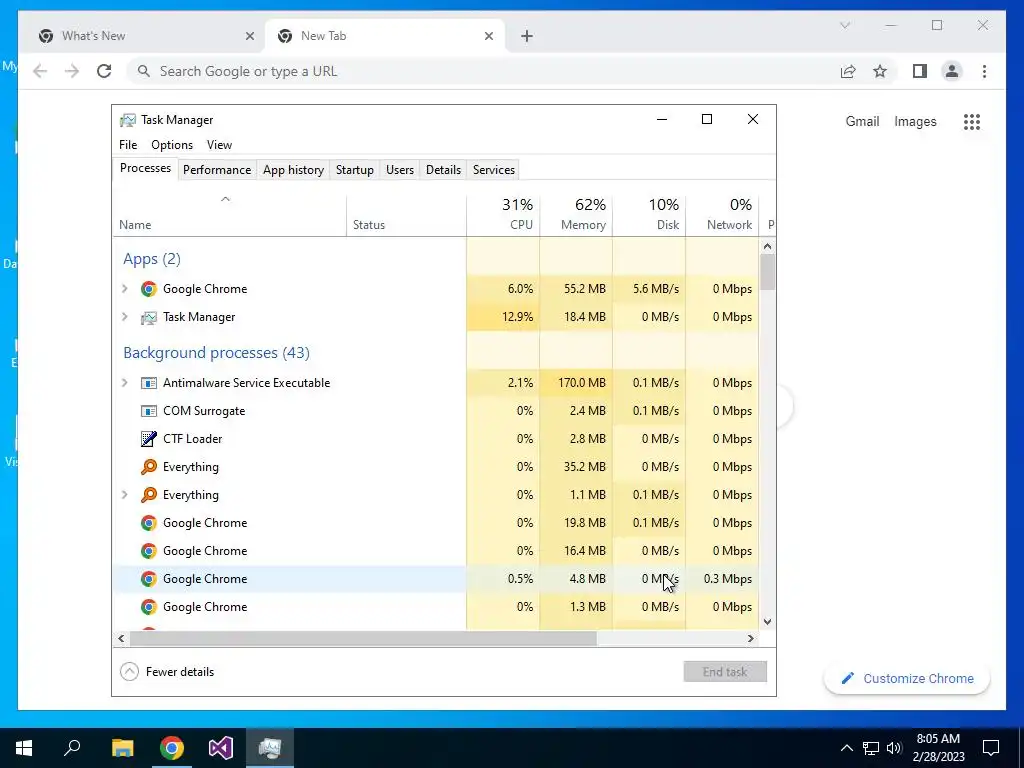Viewport: 1024px width, 768px height.
Task: Sort by the Name column header
Action: click(x=230, y=215)
